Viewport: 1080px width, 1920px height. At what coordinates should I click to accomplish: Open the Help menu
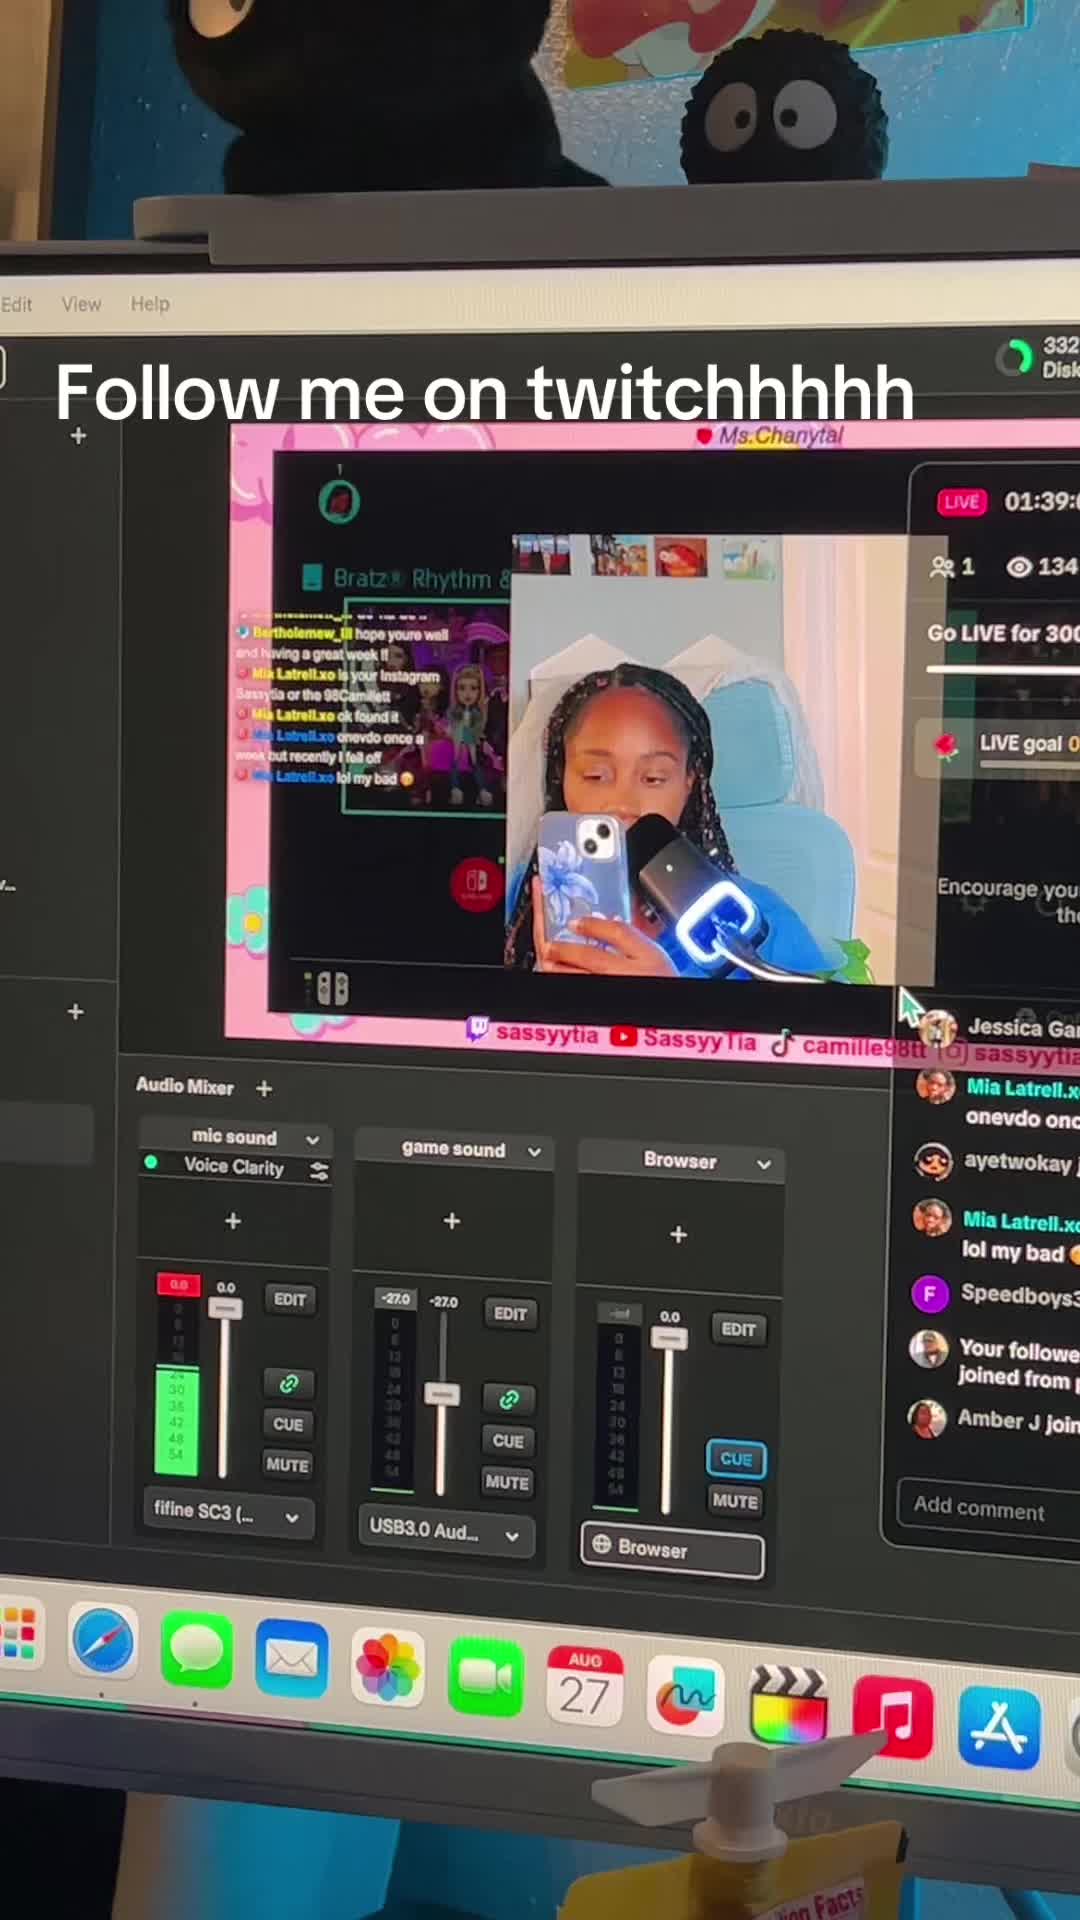[150, 303]
